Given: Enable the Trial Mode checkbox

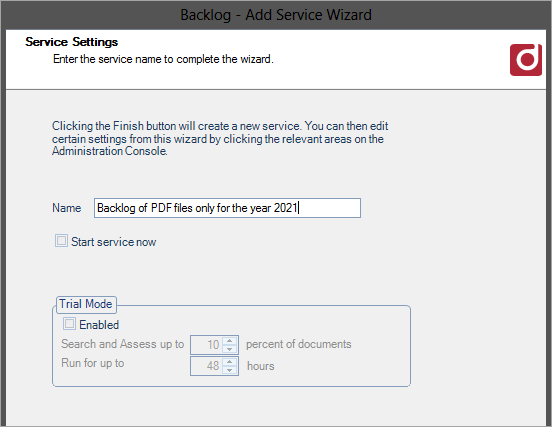Looking at the screenshot, I should pos(69,324).
